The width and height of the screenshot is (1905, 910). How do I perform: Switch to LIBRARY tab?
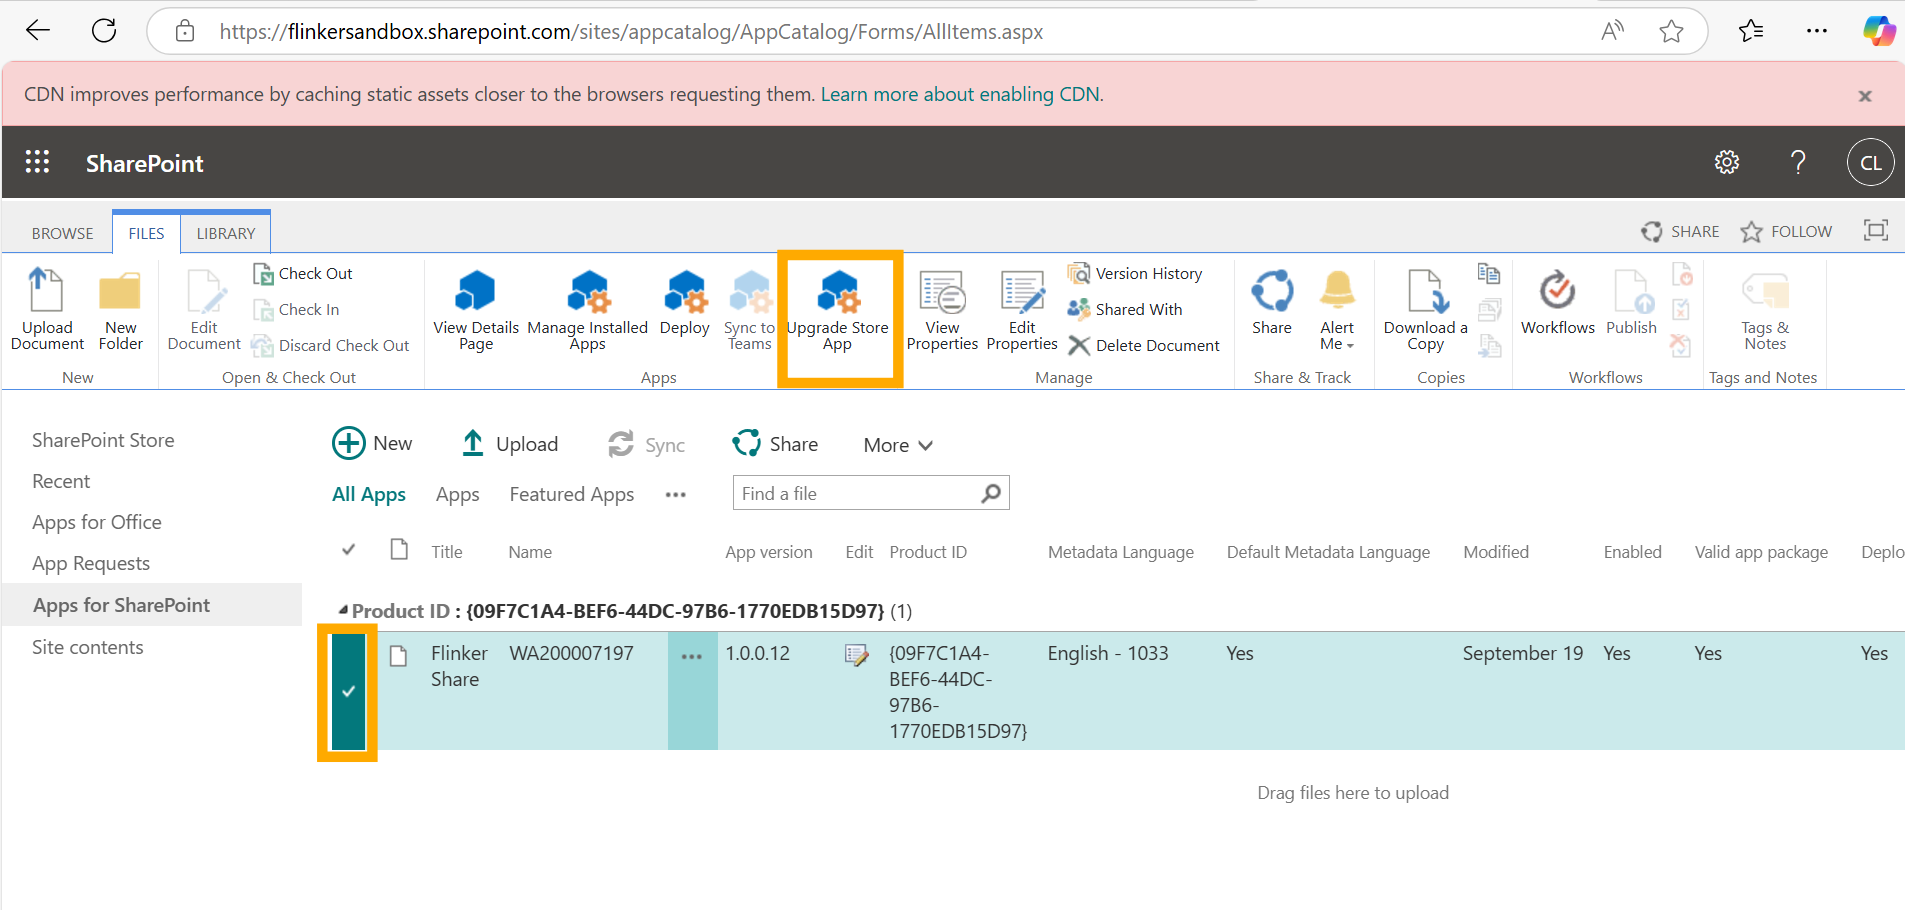click(226, 233)
